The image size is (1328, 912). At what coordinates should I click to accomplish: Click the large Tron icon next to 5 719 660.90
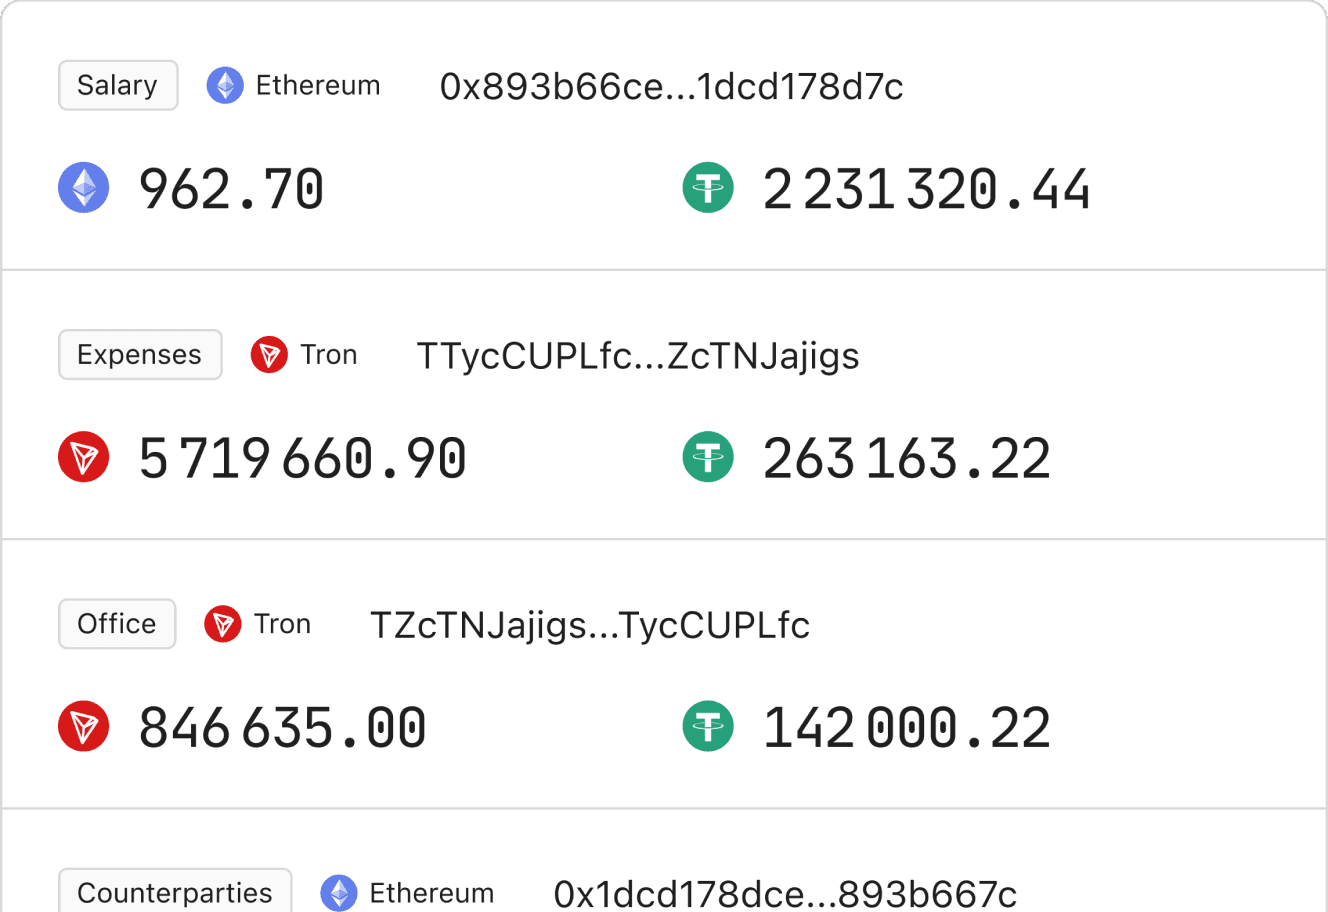pyautogui.click(x=84, y=457)
